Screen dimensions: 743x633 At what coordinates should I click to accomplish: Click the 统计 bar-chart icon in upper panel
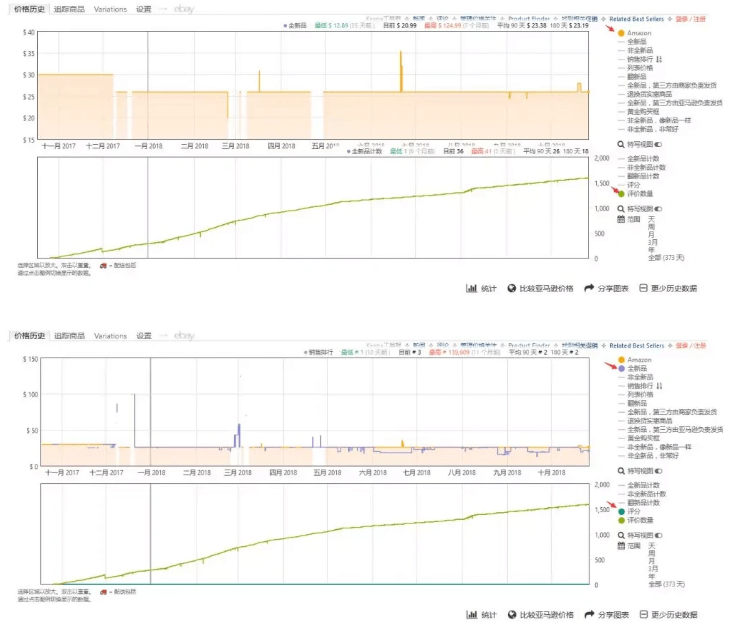coord(471,288)
